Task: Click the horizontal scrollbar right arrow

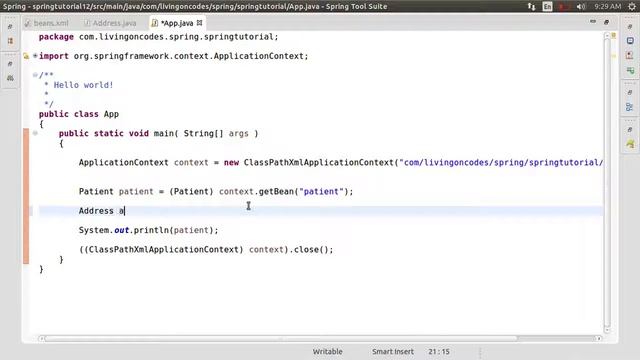Action: (x=598, y=338)
